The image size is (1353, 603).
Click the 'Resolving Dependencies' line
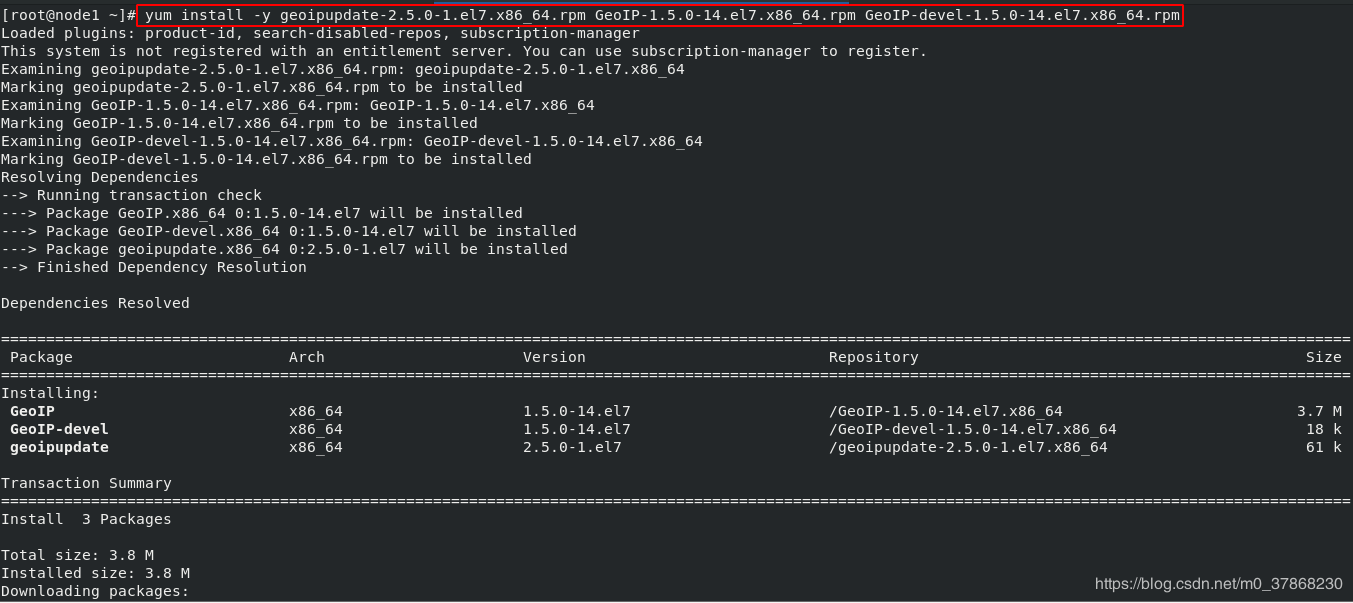point(100,177)
